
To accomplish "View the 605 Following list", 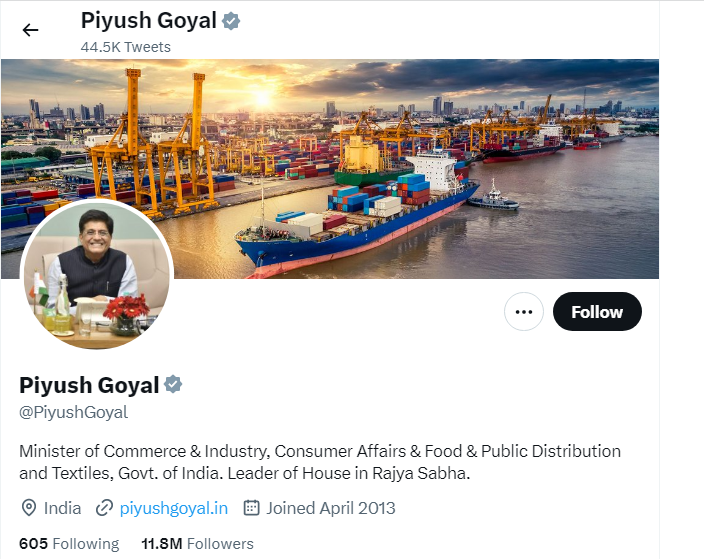I will [69, 544].
